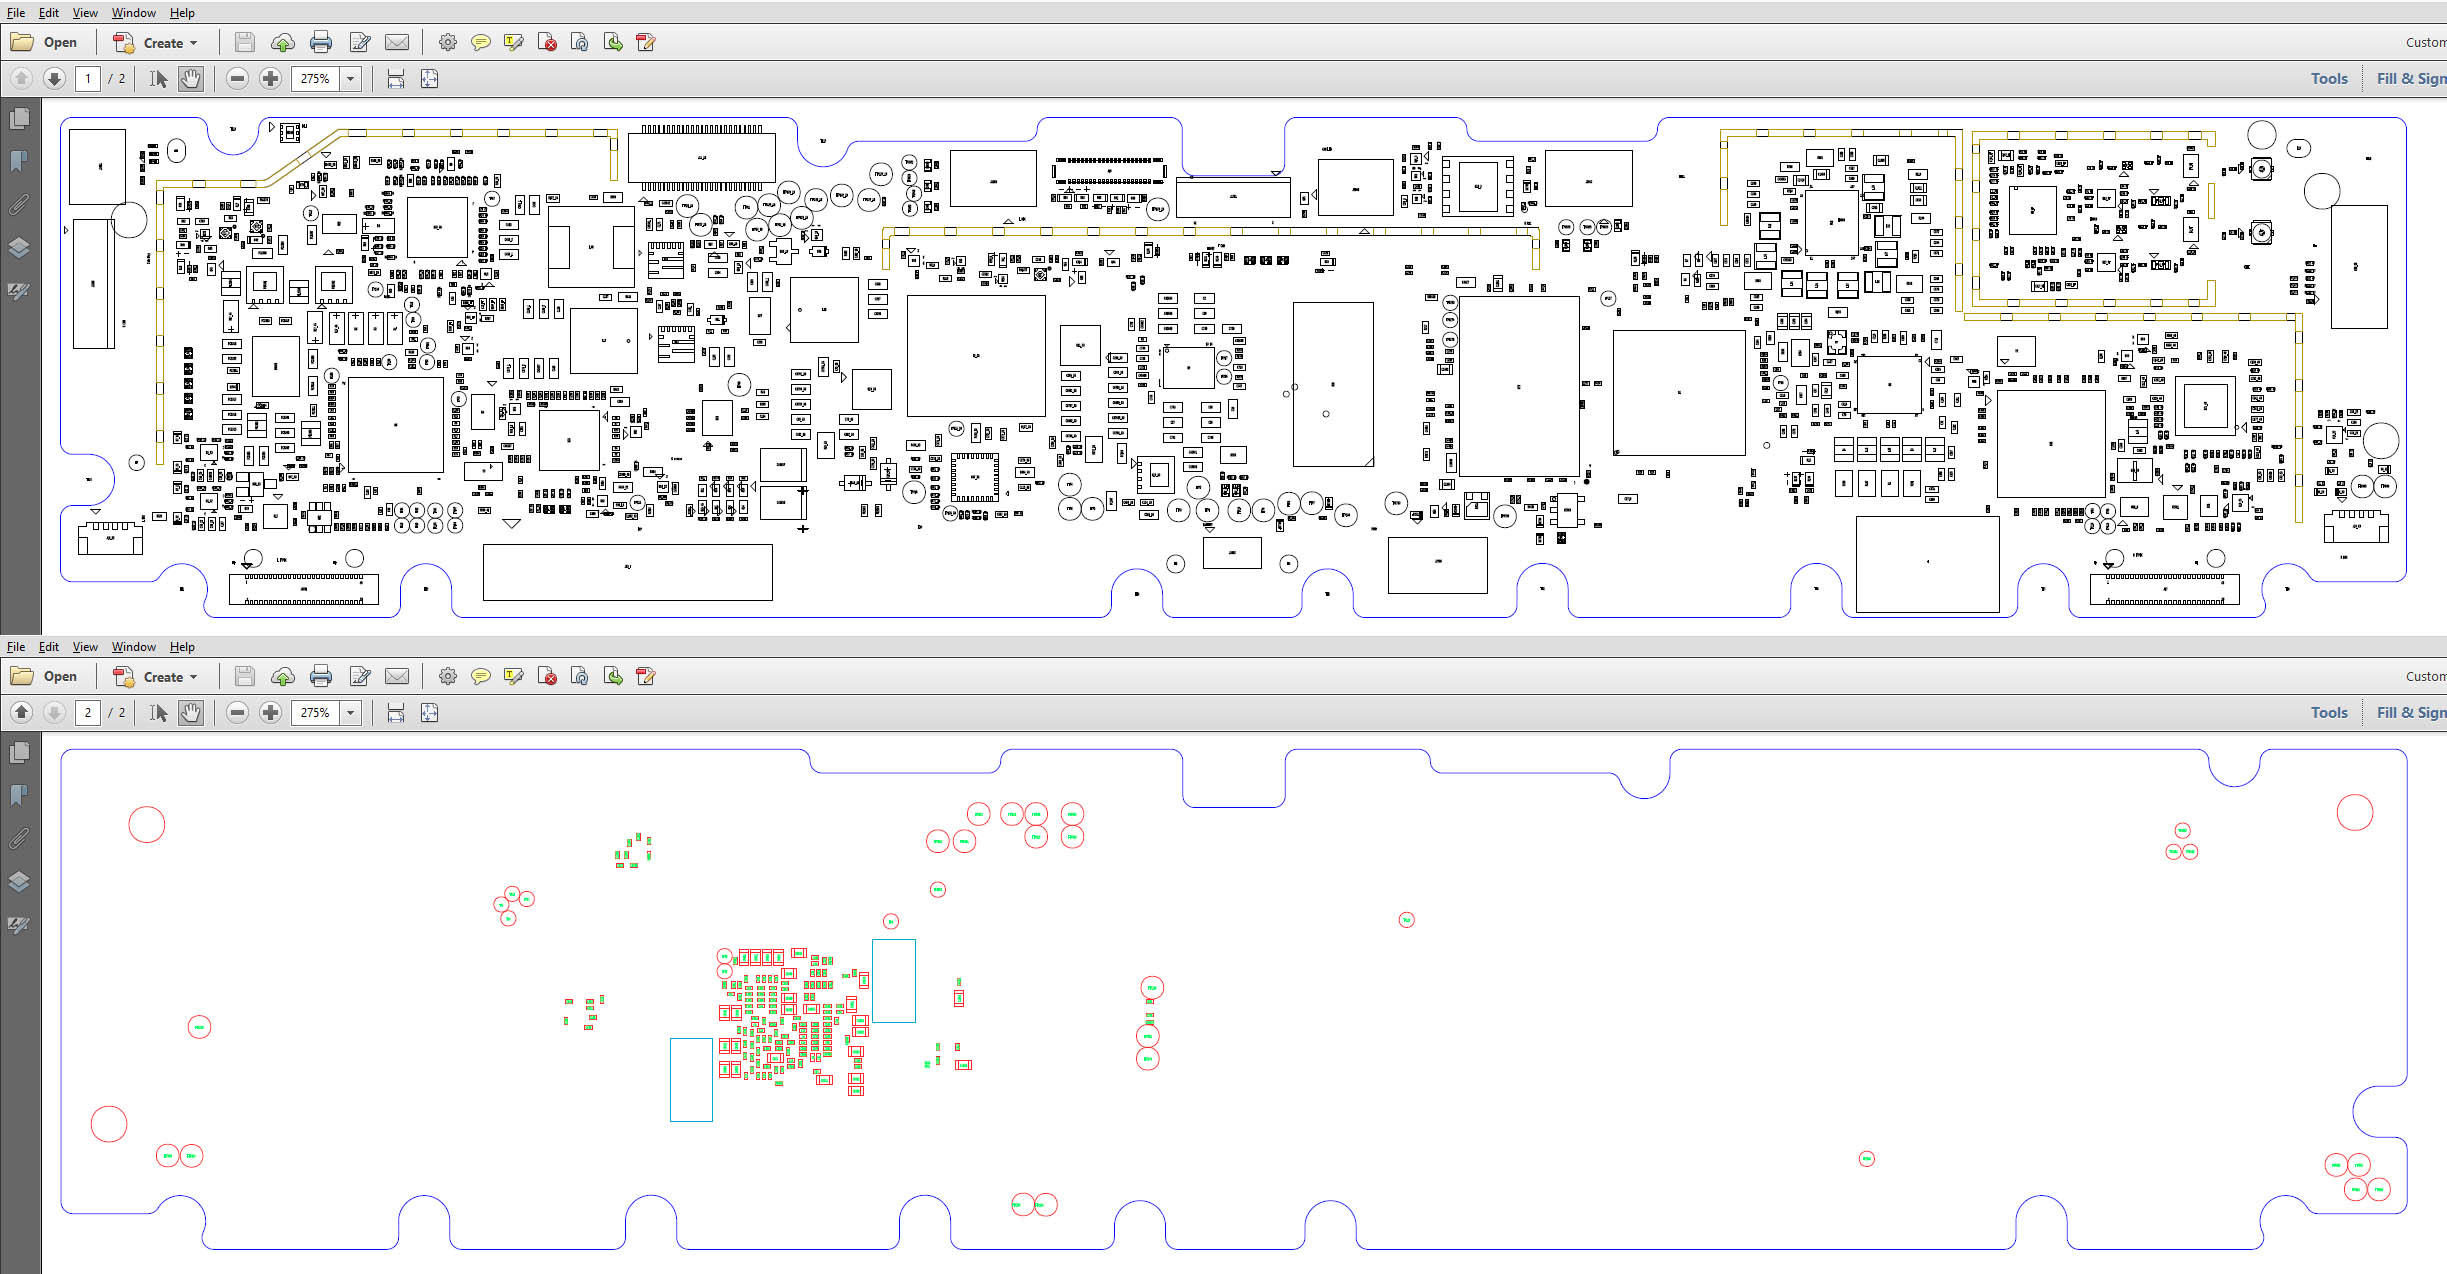
Task: Go to next page in page 1 window
Action: pyautogui.click(x=55, y=79)
